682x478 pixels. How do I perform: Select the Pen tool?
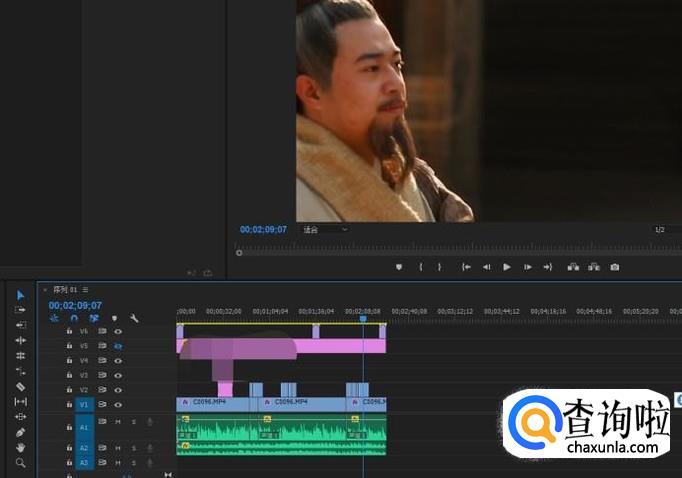[21, 432]
